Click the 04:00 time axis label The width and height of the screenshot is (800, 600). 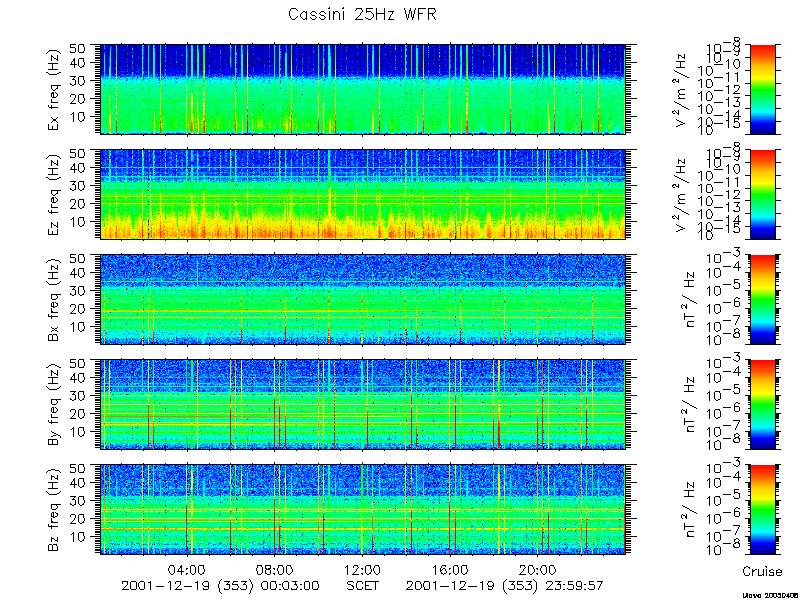point(187,570)
